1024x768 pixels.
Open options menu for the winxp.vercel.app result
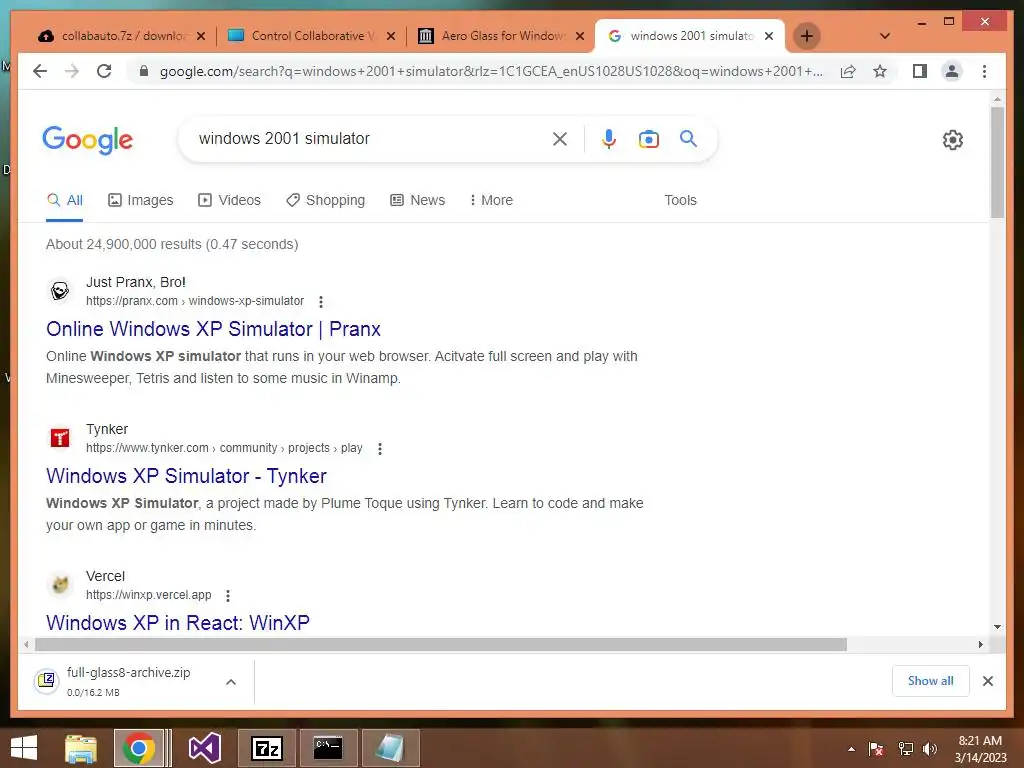click(228, 596)
